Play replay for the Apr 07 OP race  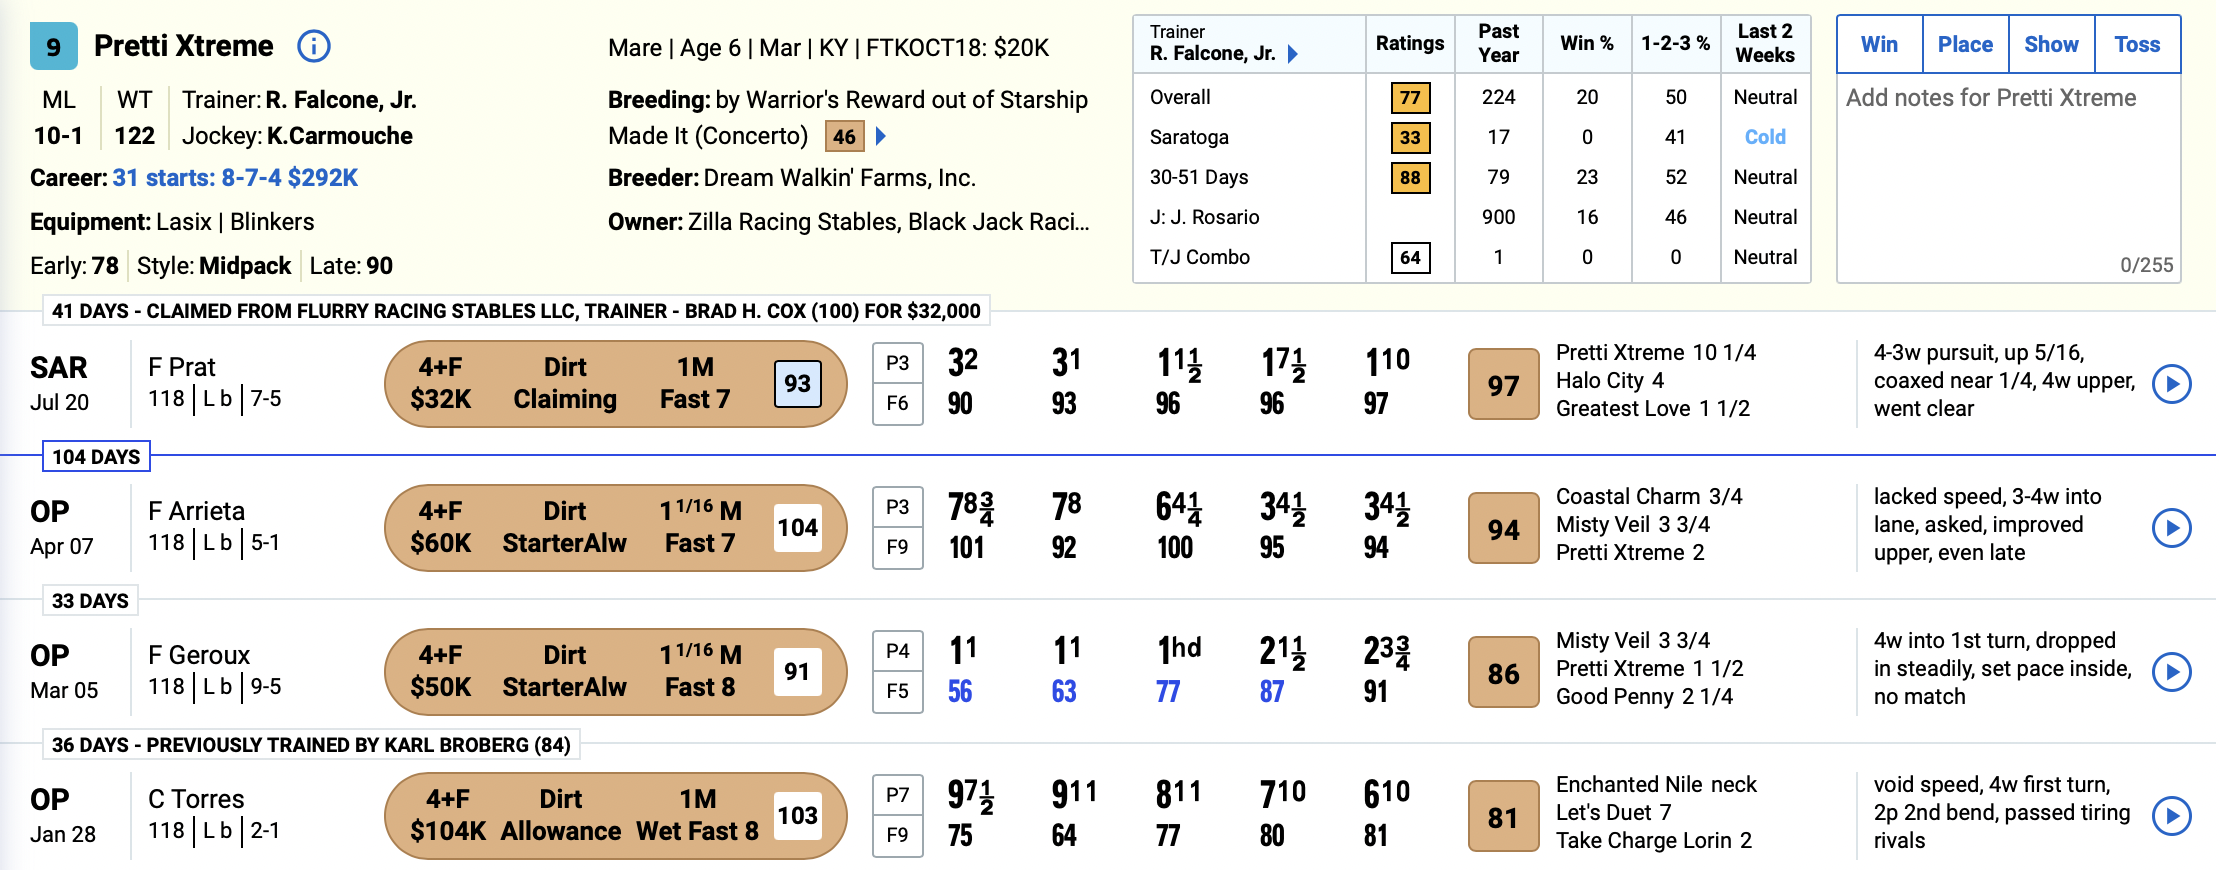pos(2171,528)
